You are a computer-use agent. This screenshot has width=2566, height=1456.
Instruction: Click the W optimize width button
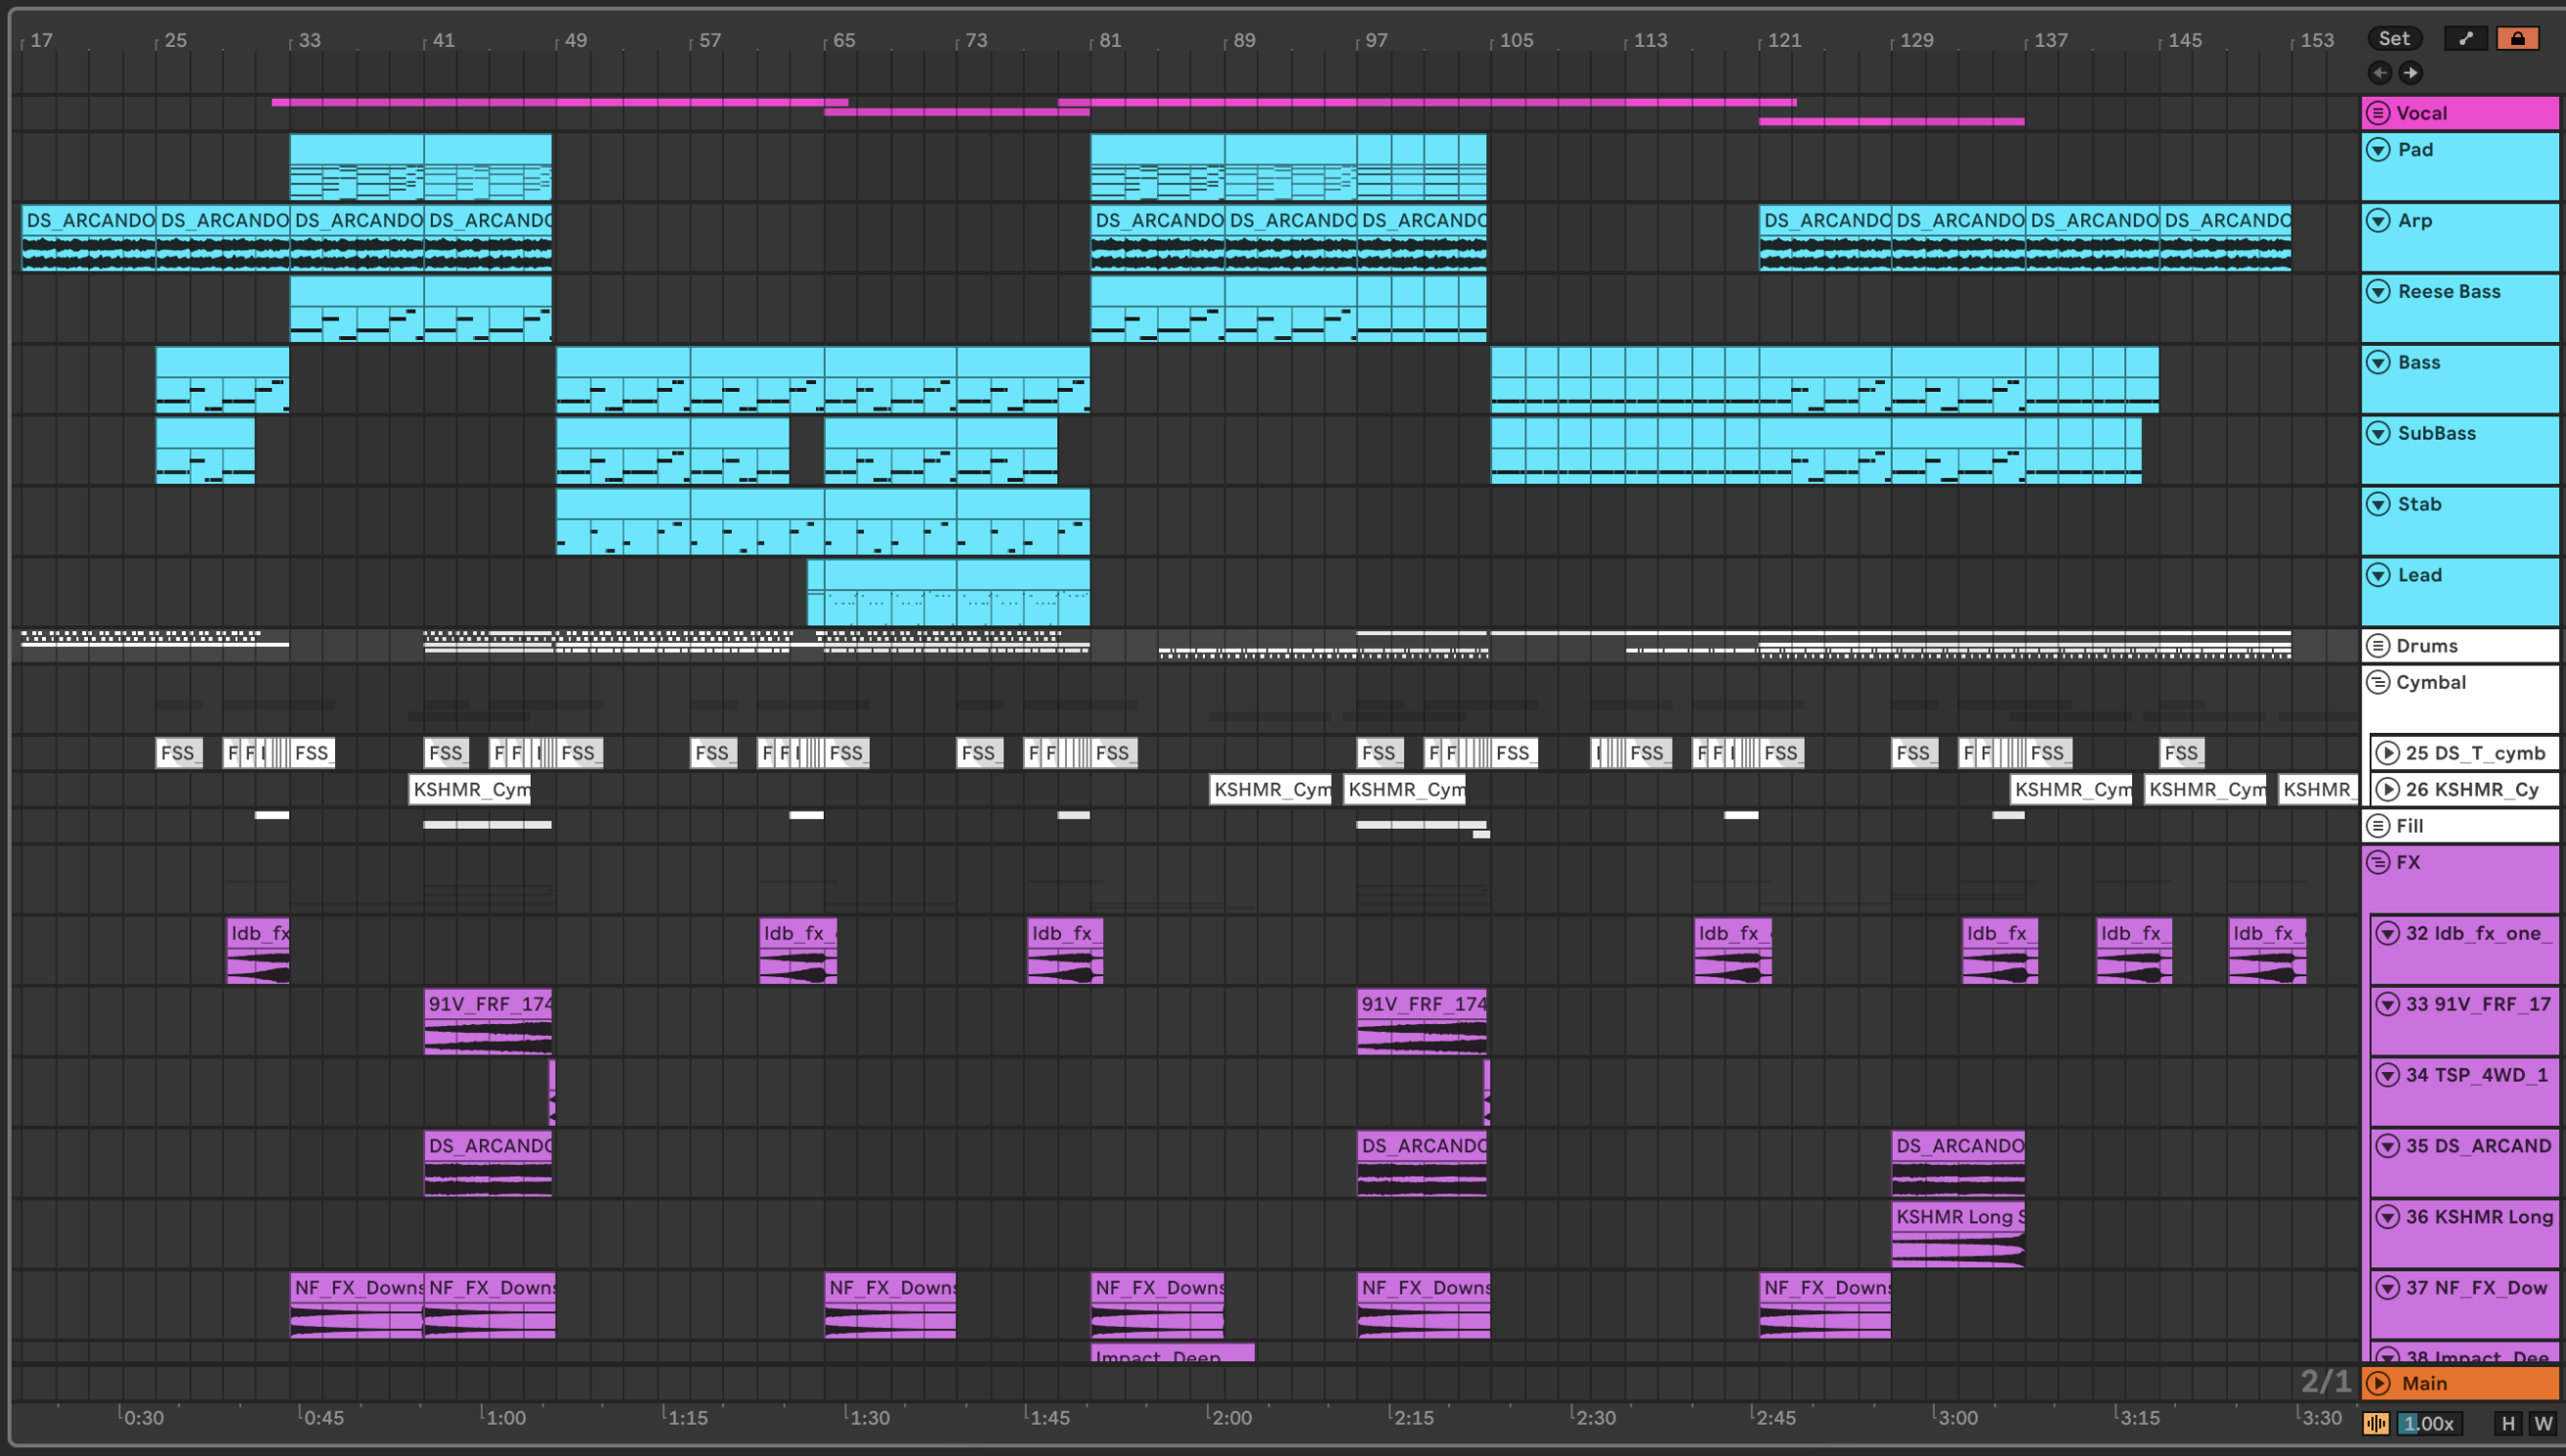point(2543,1423)
